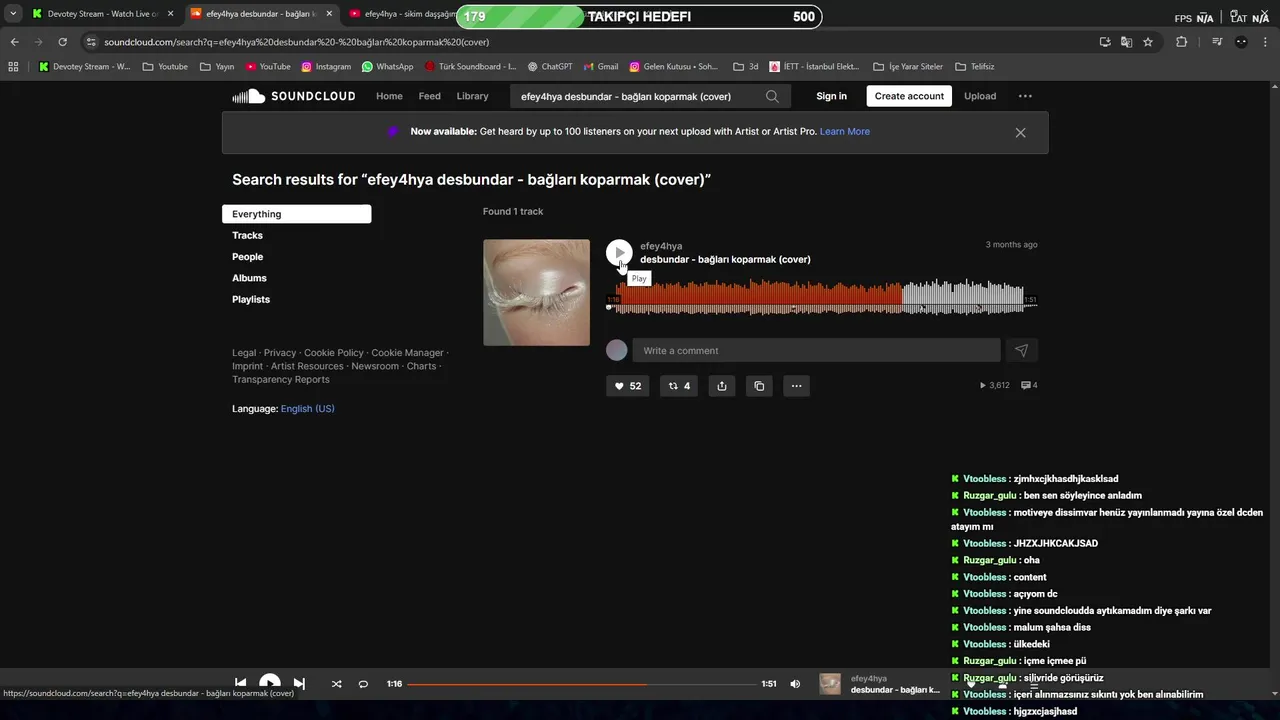This screenshot has width=1280, height=720.
Task: Open the efey4hya artist link
Action: (x=661, y=246)
